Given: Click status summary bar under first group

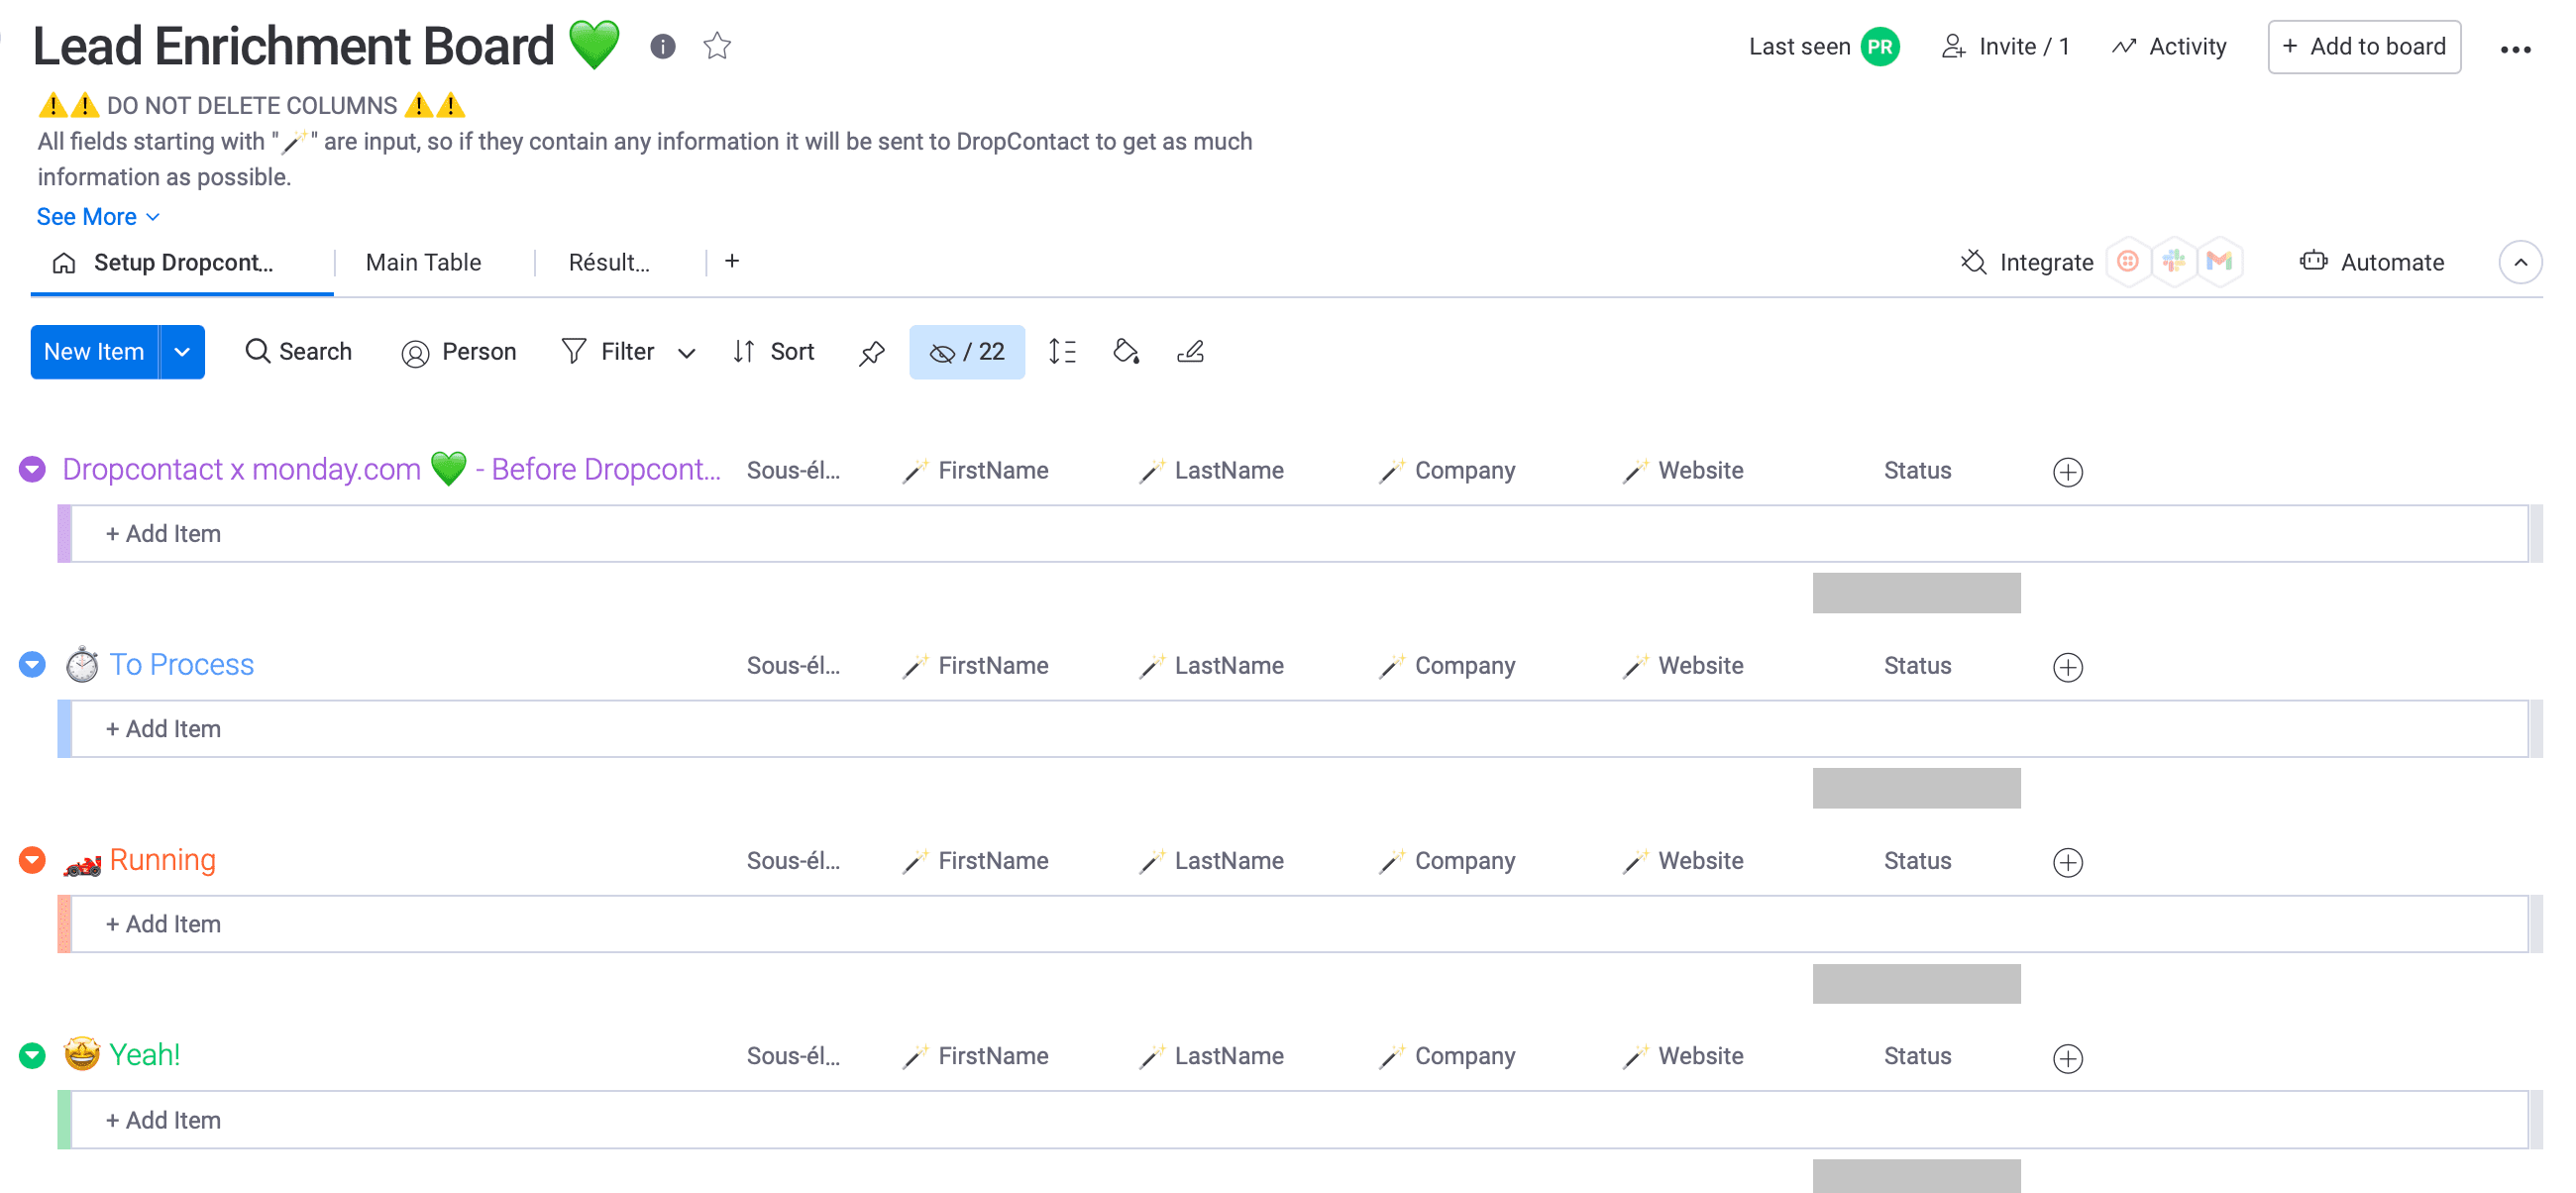Looking at the screenshot, I should tap(1916, 593).
